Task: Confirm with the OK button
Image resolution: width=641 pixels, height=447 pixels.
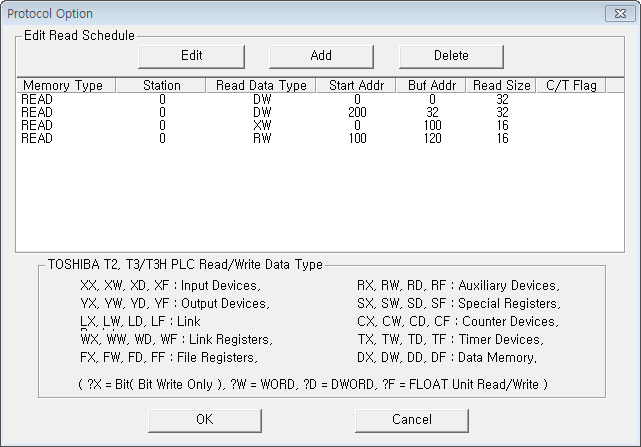Action: 205,420
